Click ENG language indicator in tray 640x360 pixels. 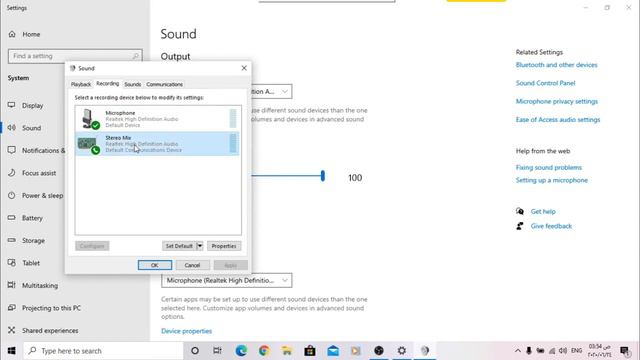[576, 351]
